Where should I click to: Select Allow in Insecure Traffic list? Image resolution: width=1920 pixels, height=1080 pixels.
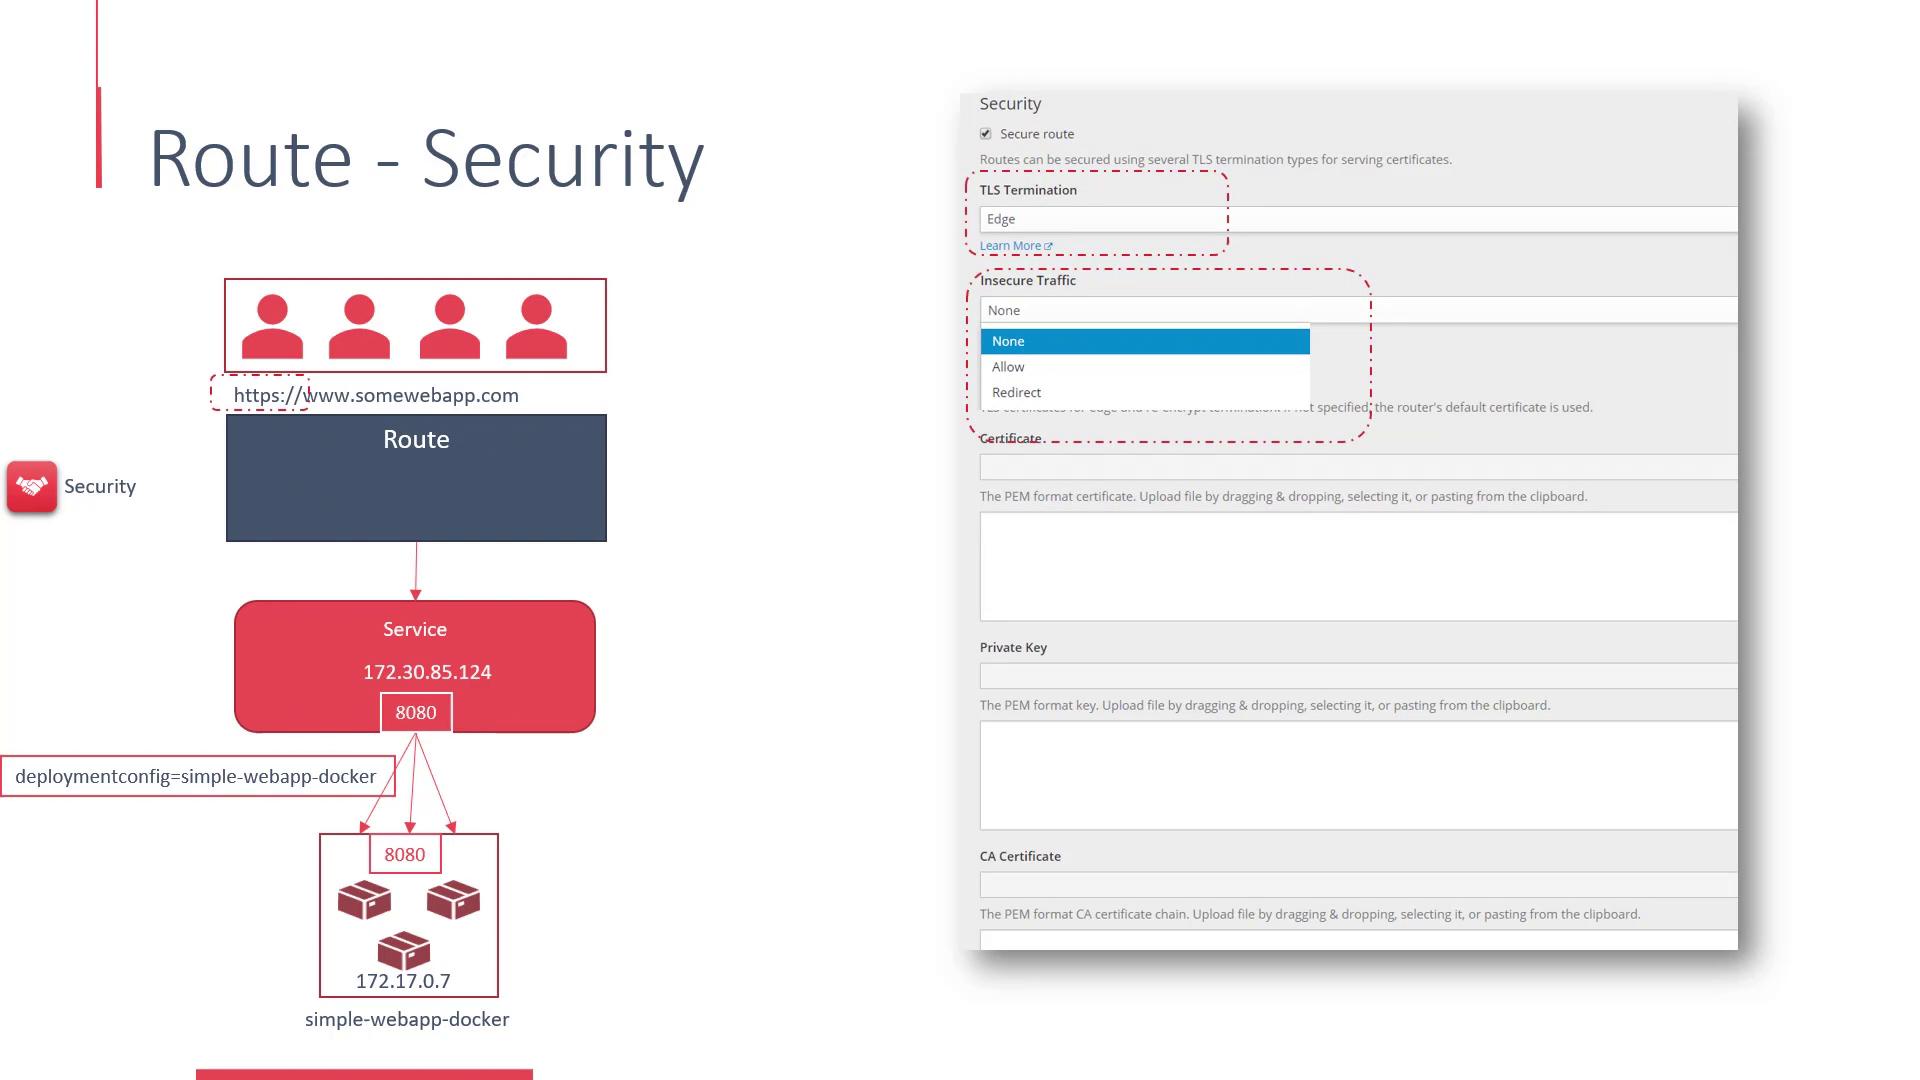click(1008, 367)
